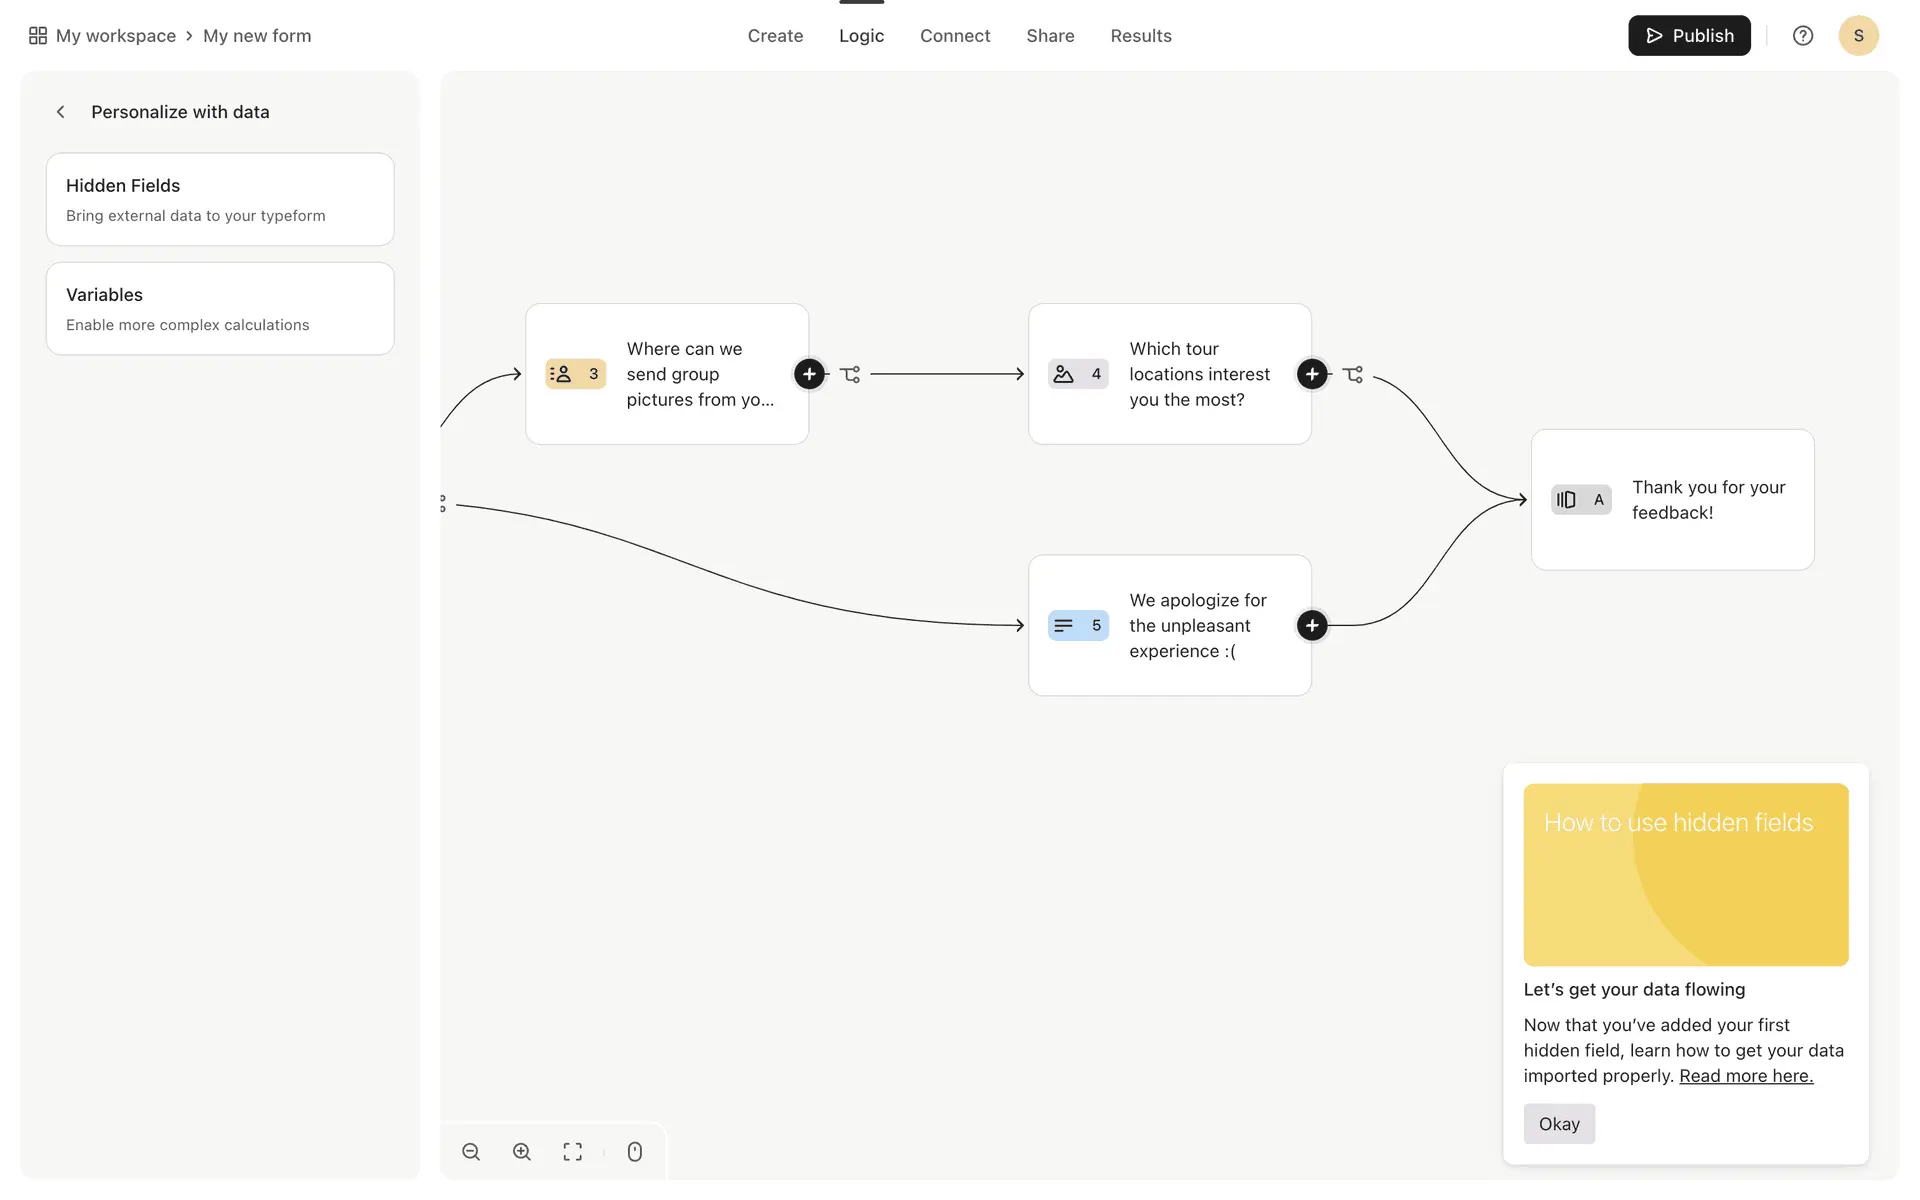Click plus button on question 4 node

[x=1312, y=374]
